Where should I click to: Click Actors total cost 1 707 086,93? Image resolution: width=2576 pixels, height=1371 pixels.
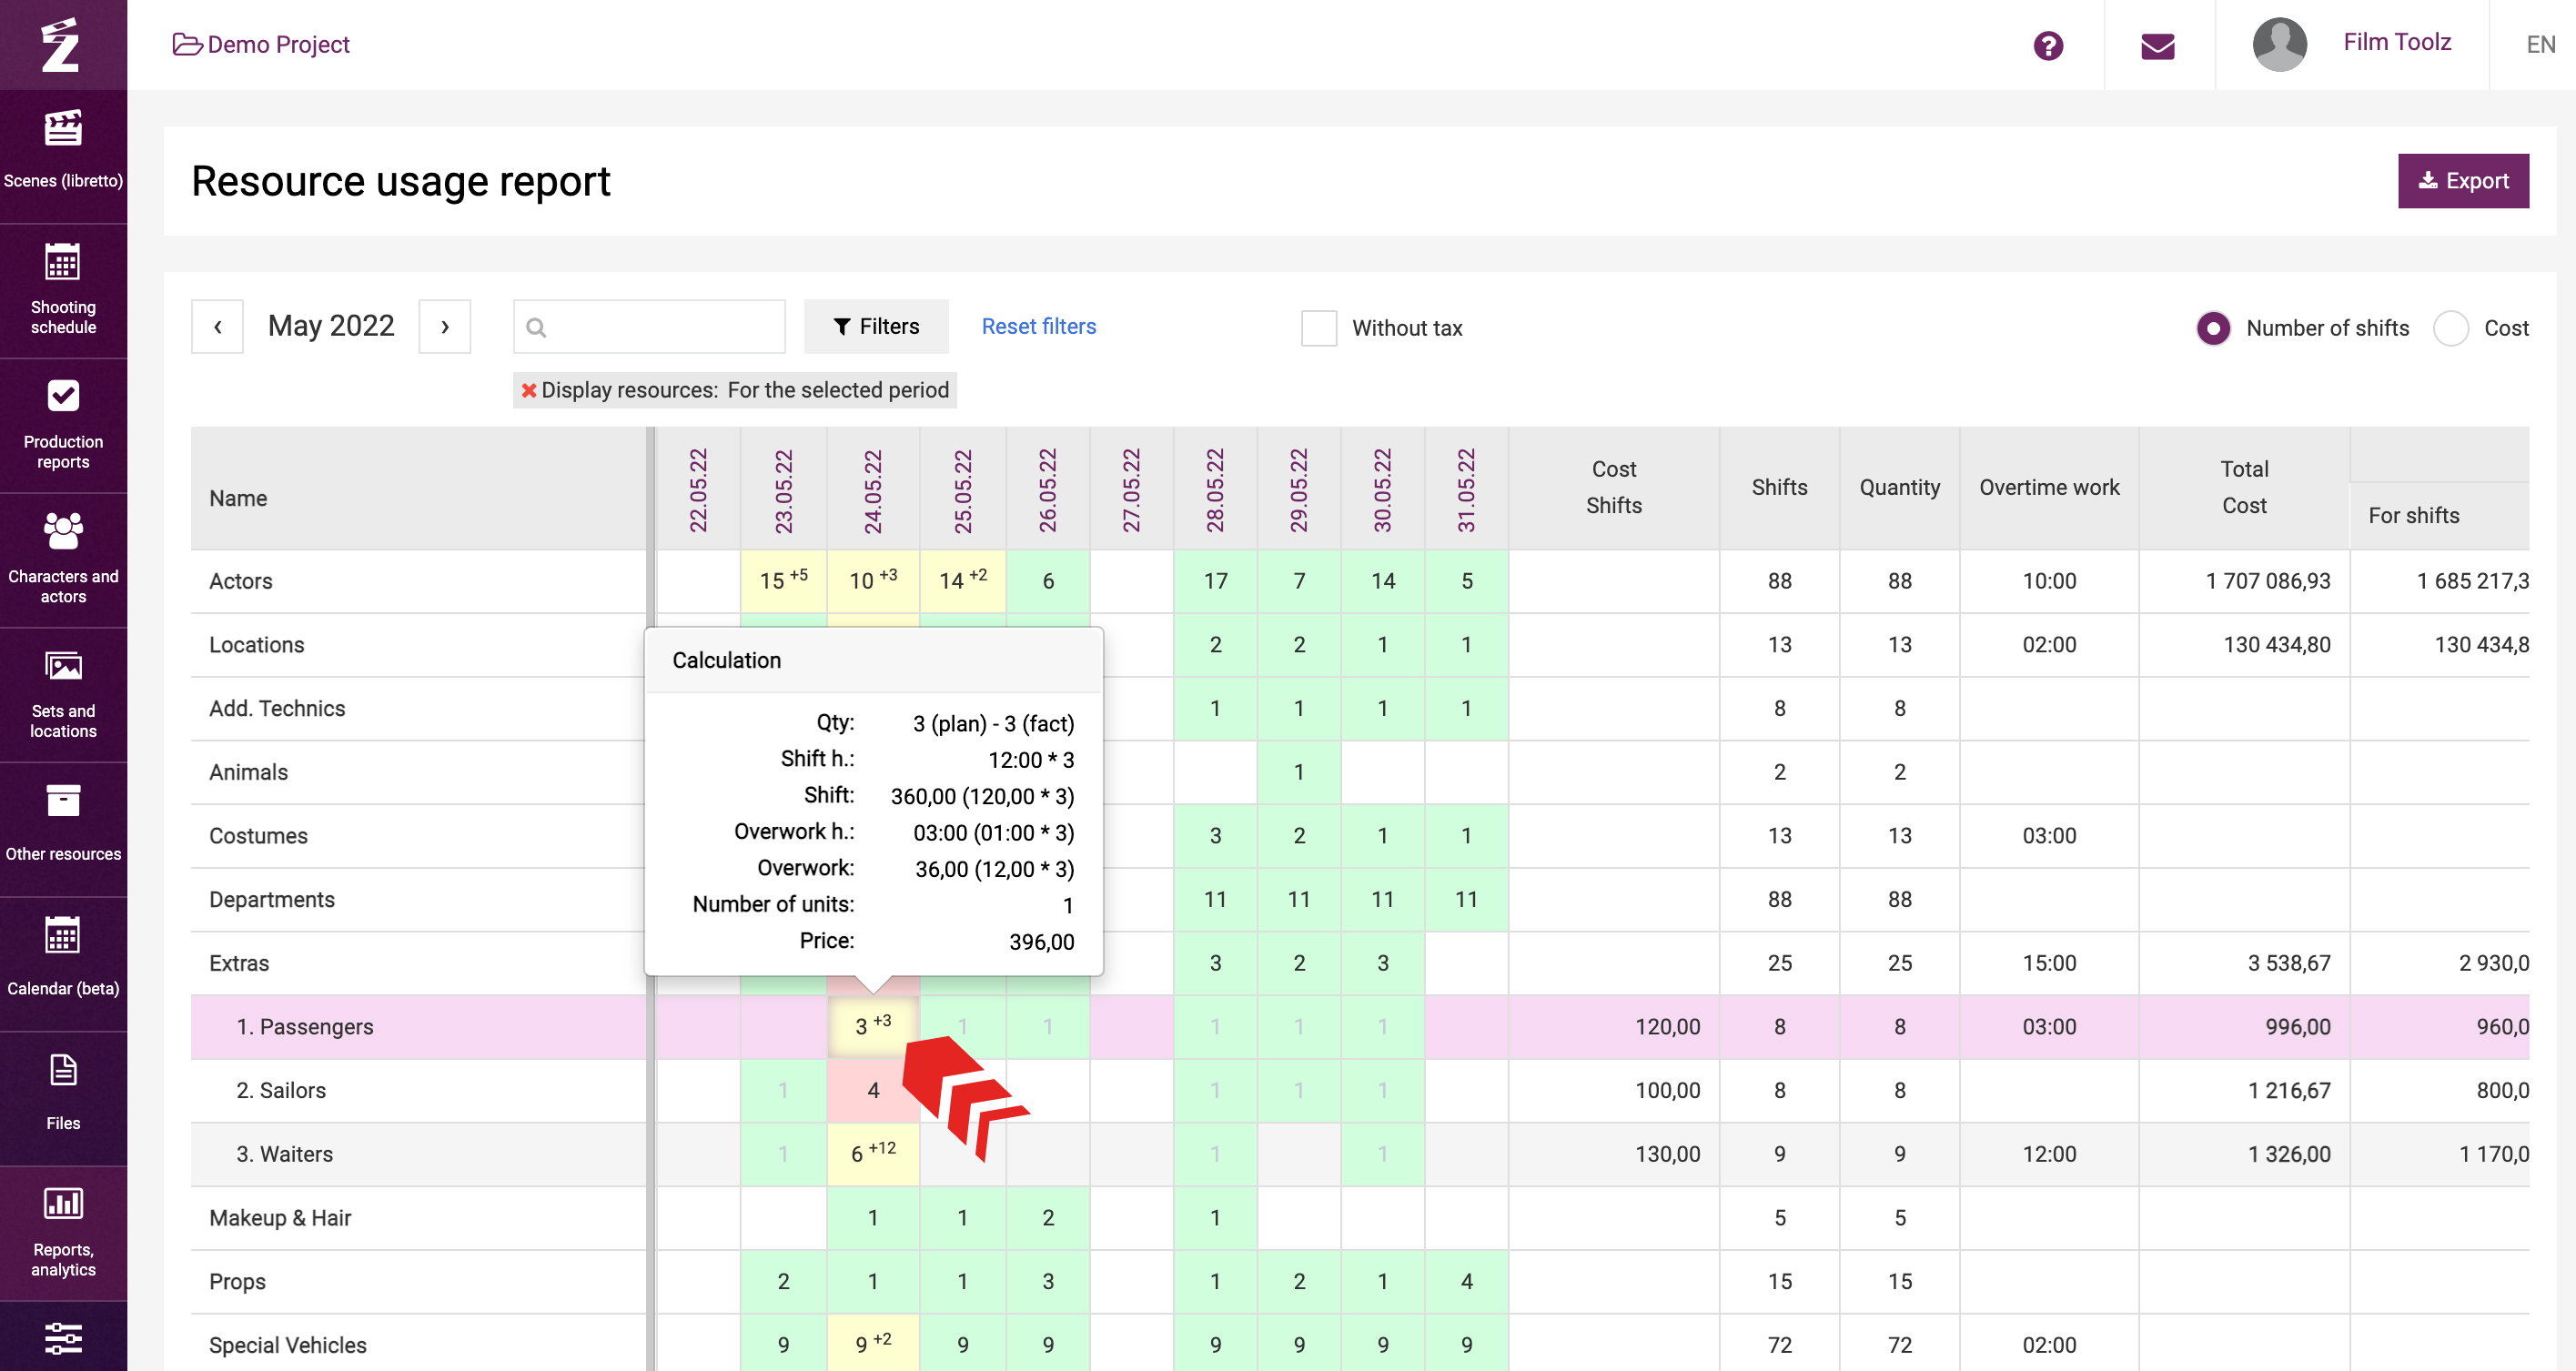point(2268,581)
